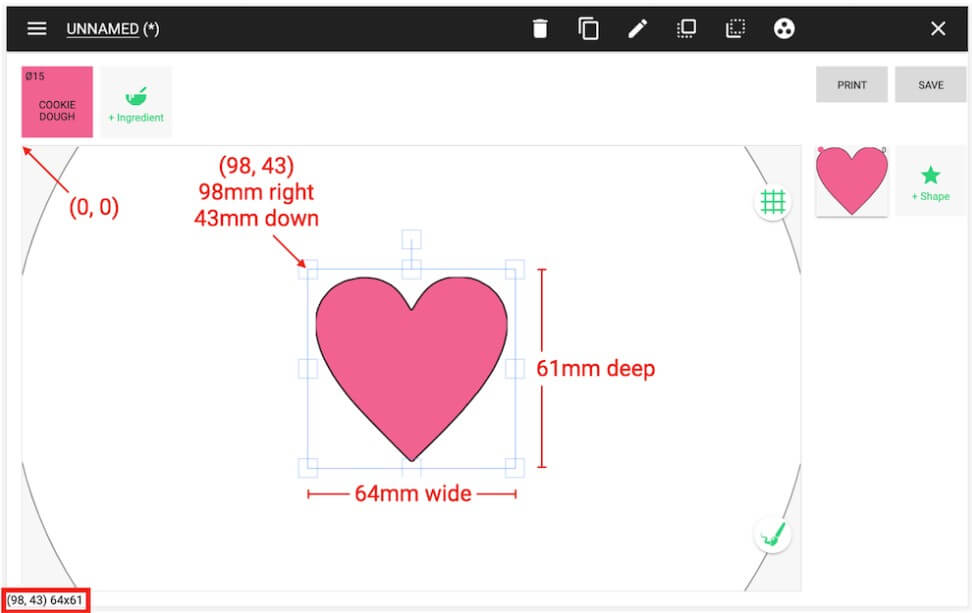Add a new shape via the green star
This screenshot has height=613, width=972.
pyautogui.click(x=930, y=181)
